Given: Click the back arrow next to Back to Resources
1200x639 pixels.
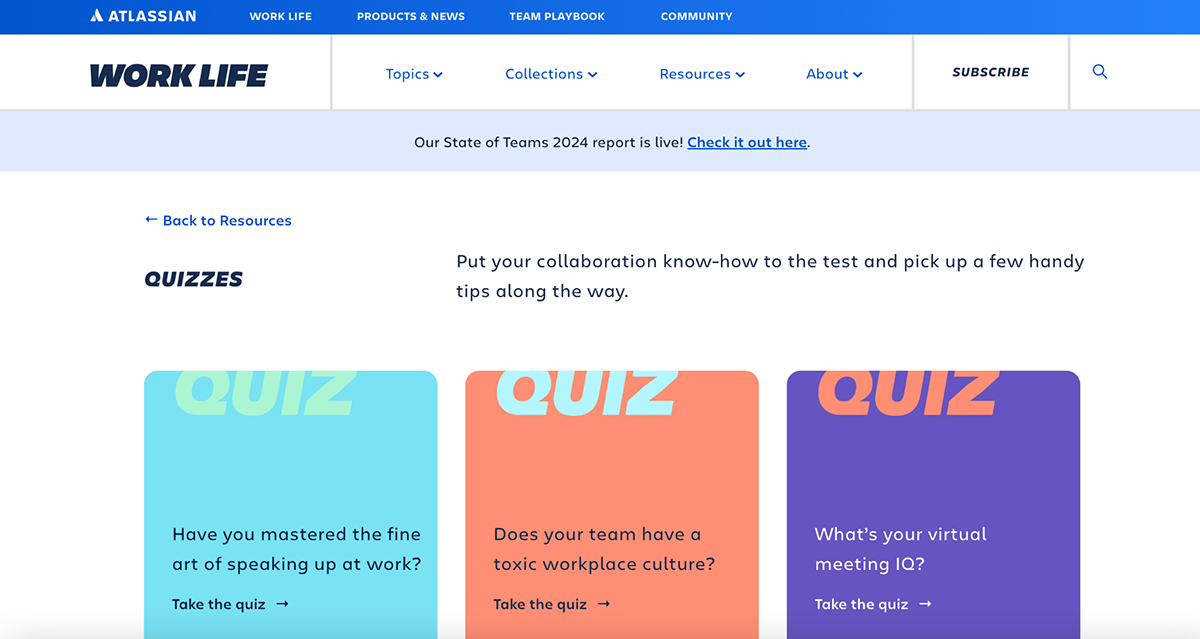Looking at the screenshot, I should click(x=150, y=219).
